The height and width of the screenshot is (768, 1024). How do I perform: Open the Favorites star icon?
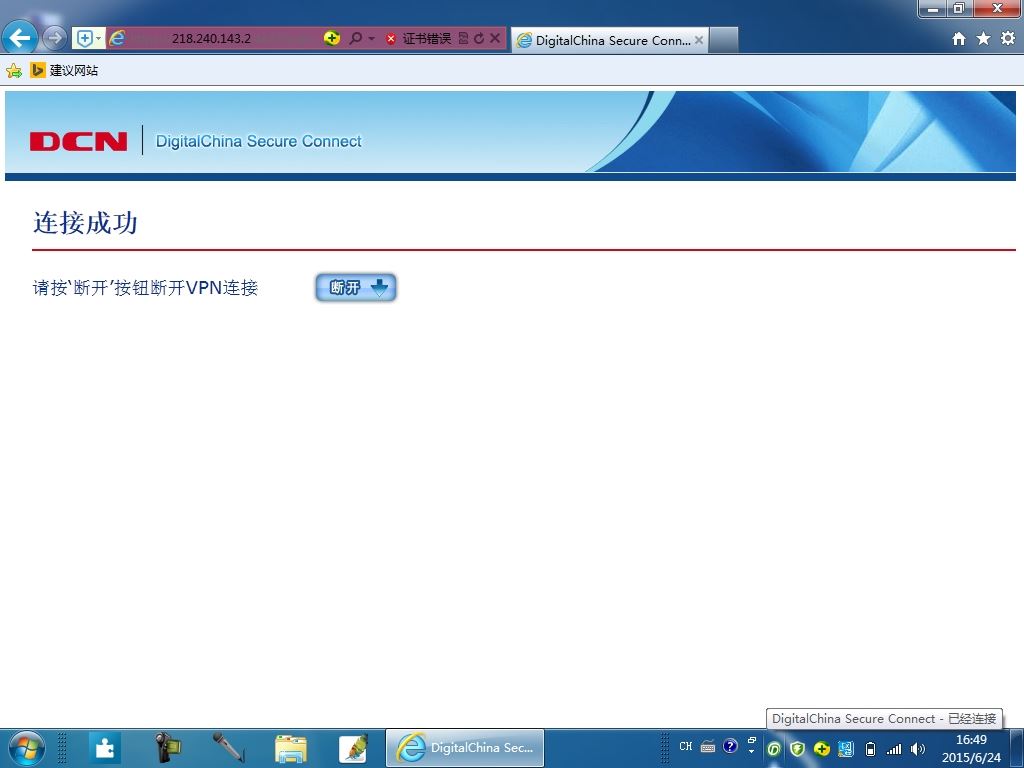tap(984, 39)
